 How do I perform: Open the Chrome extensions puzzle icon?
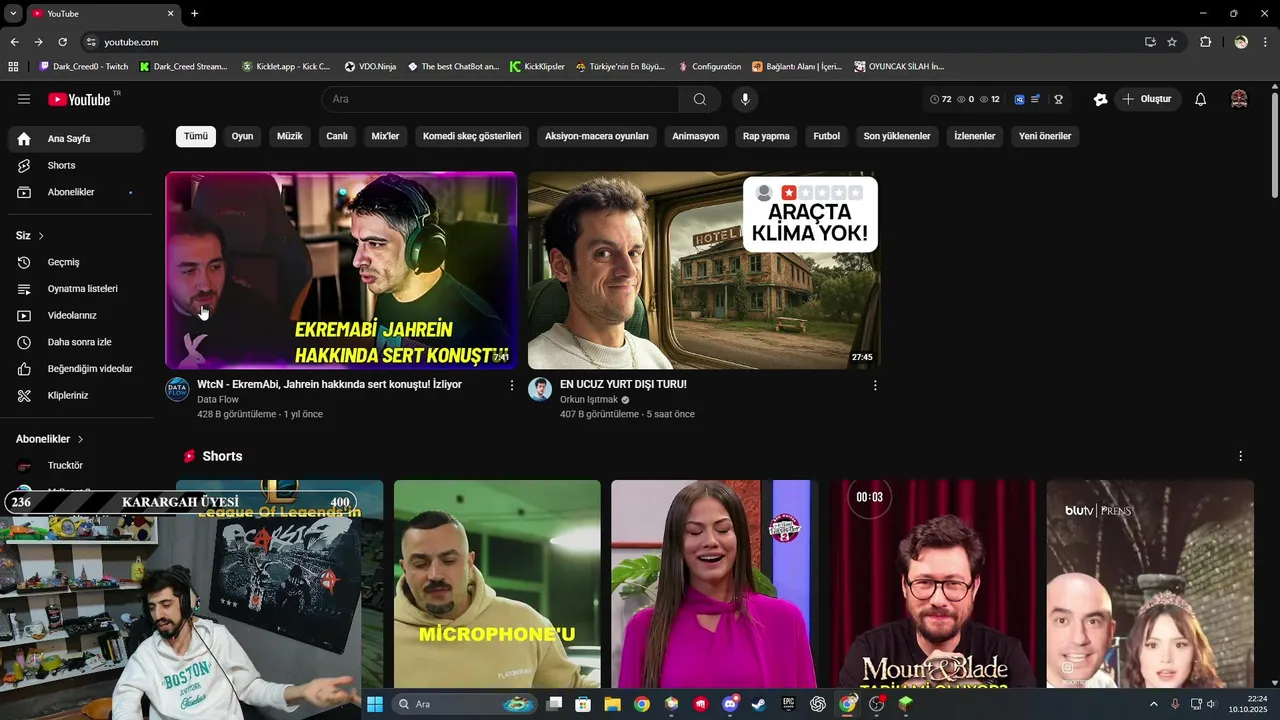1205,42
